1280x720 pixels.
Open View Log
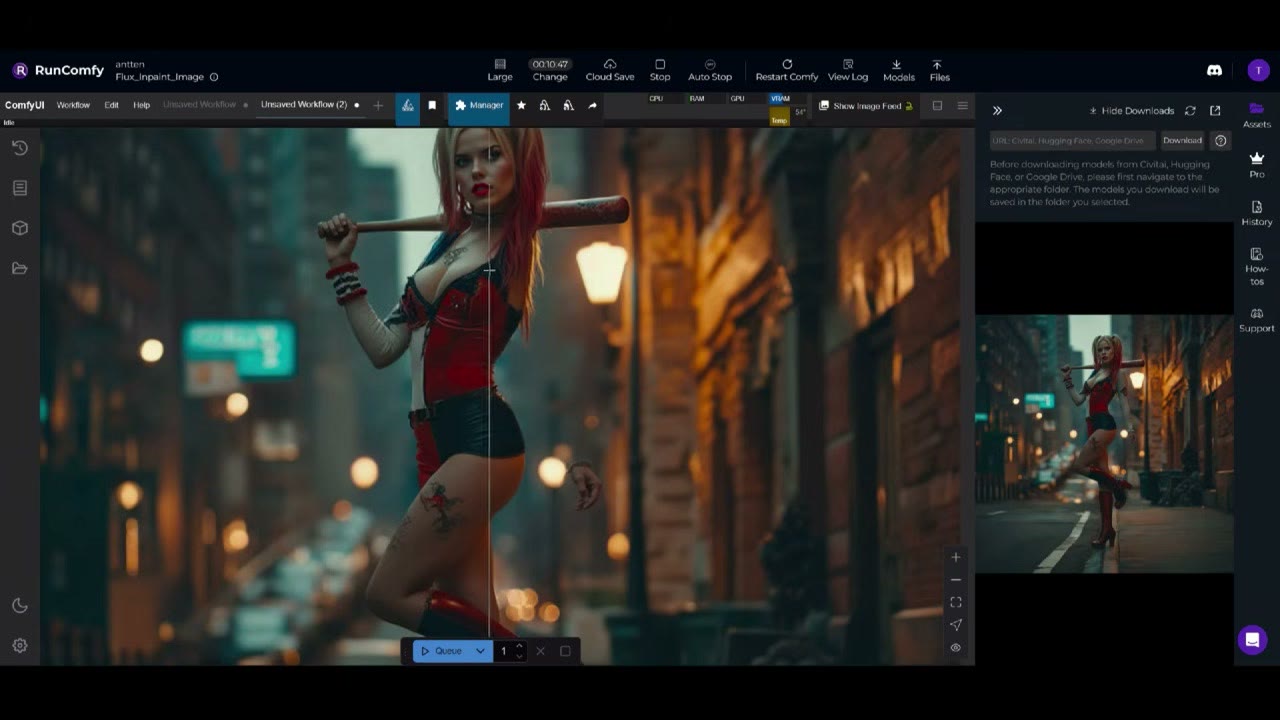pyautogui.click(x=848, y=70)
